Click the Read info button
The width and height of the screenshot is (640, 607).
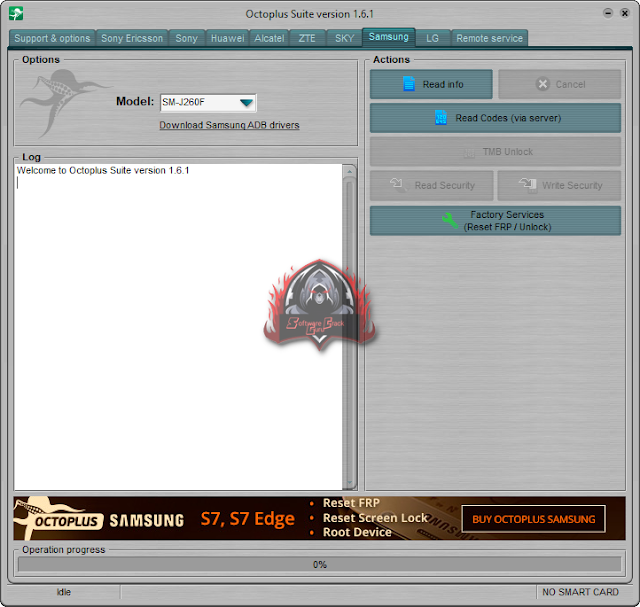tap(431, 84)
